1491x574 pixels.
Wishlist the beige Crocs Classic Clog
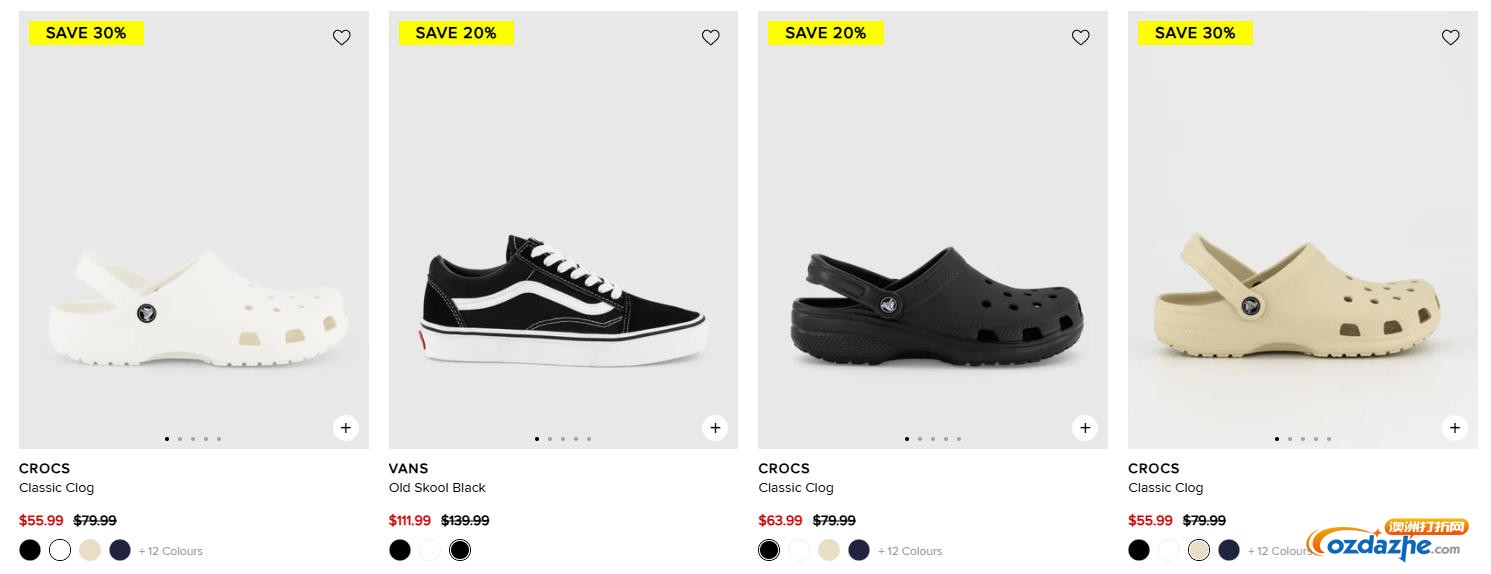point(1451,37)
